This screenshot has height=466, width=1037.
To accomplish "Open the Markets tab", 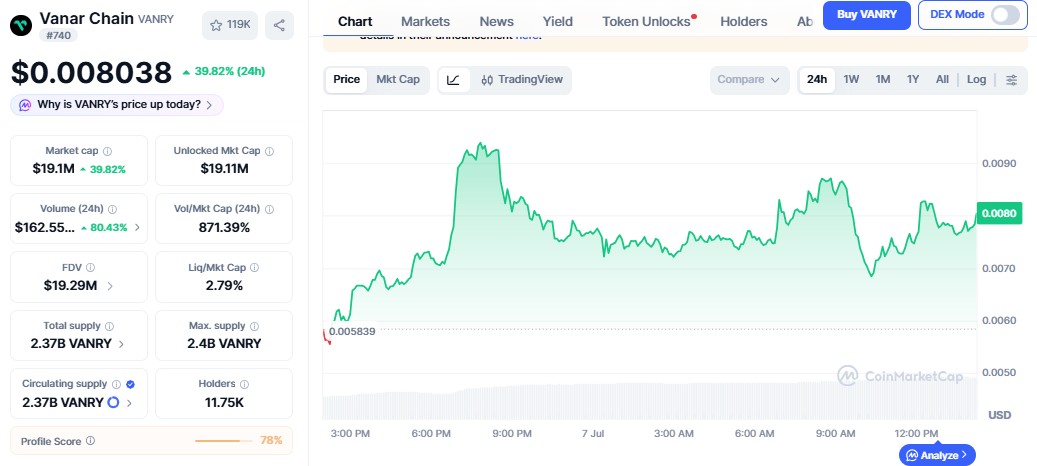I will click(x=425, y=22).
